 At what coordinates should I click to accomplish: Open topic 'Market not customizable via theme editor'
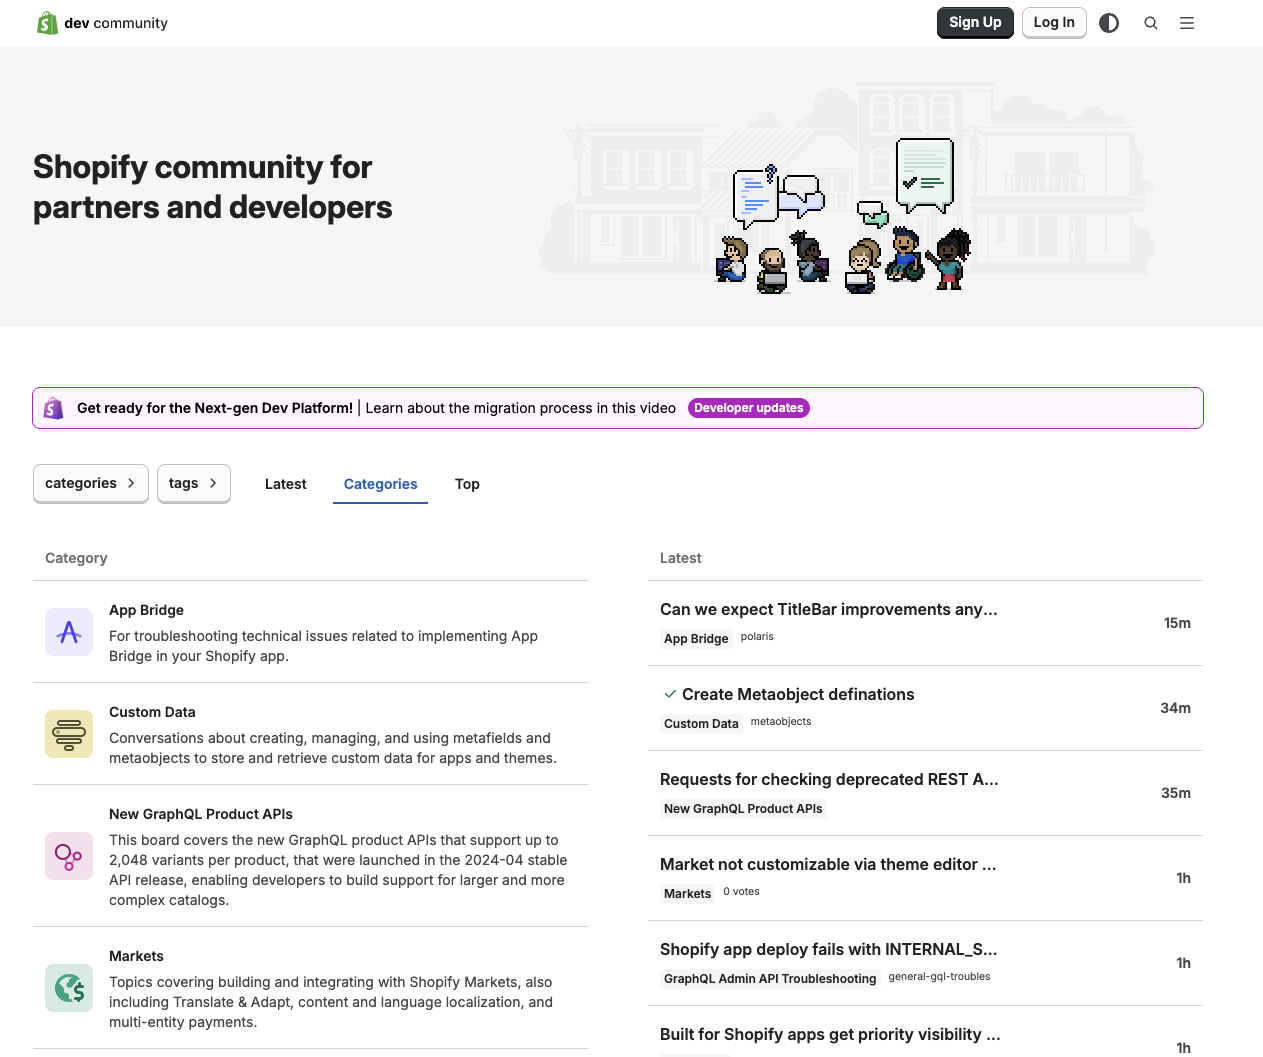point(828,864)
